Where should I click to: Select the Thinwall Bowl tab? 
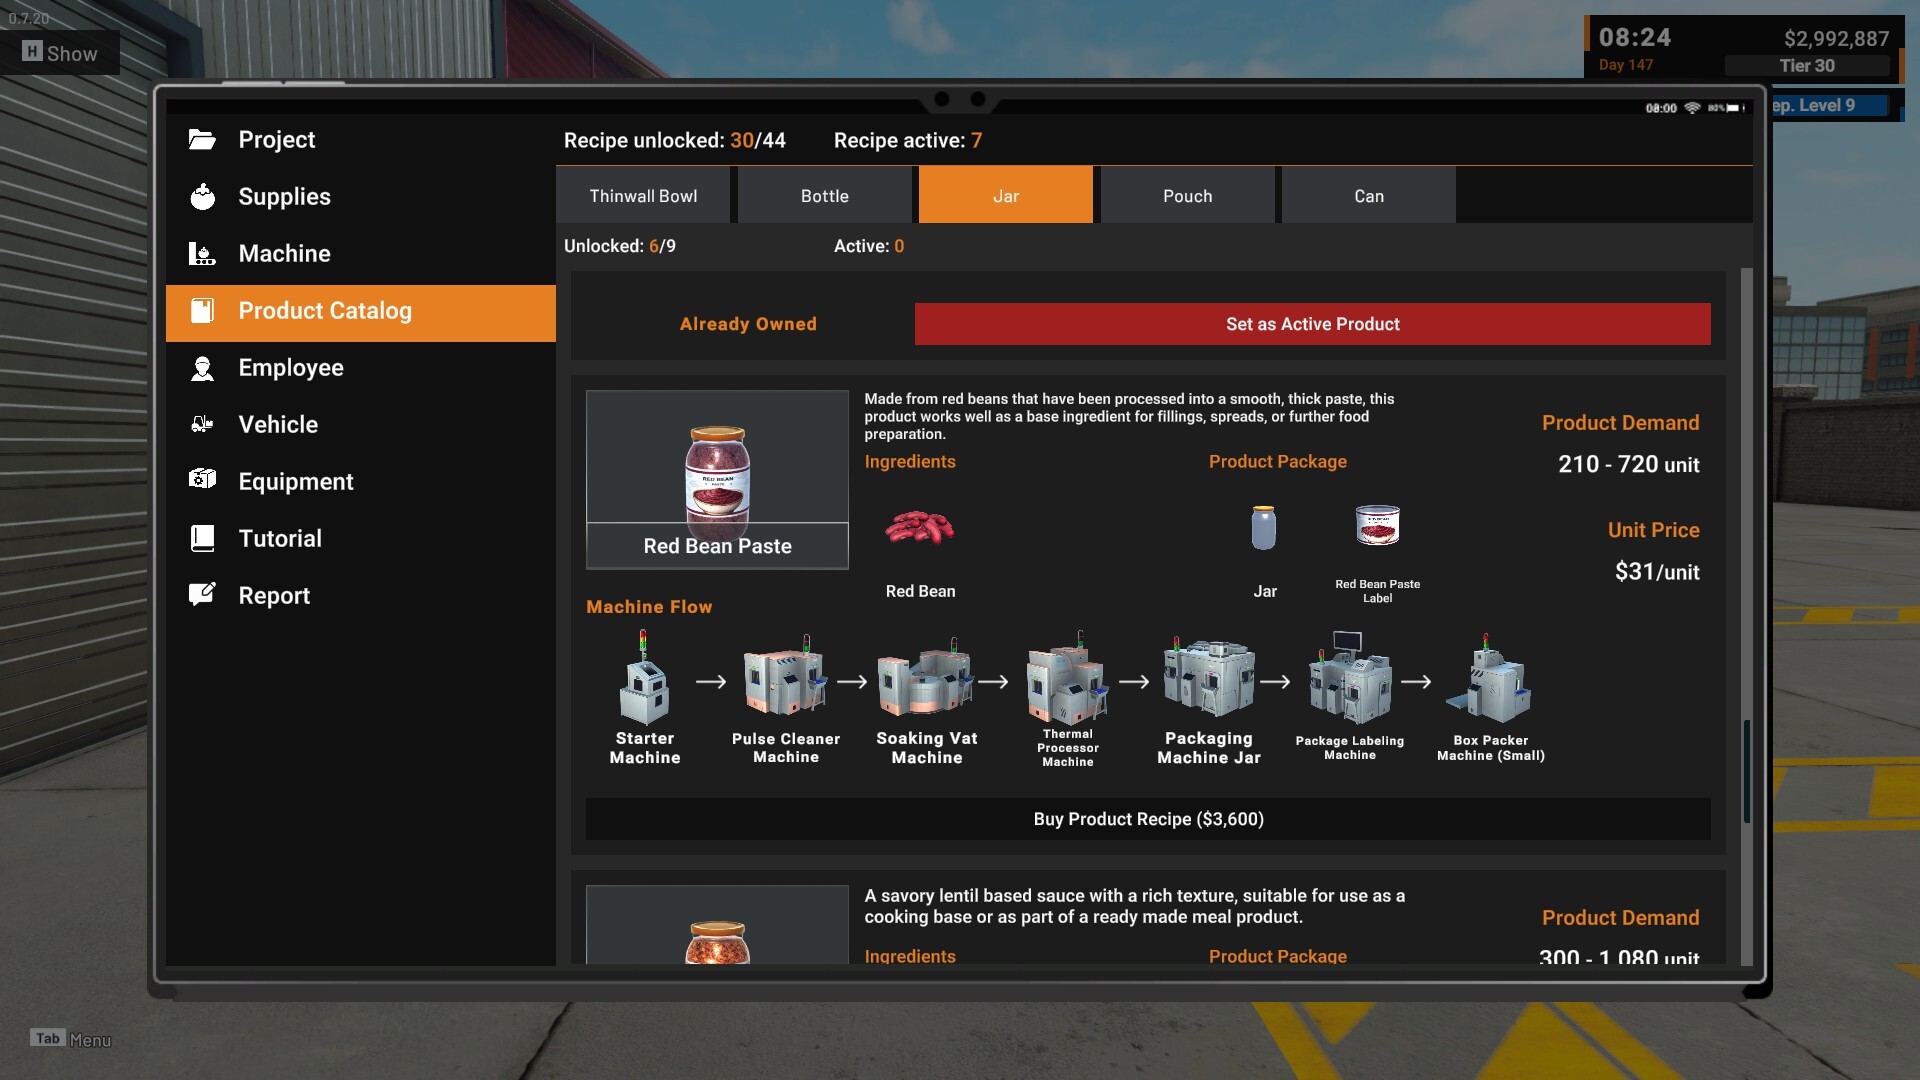coord(643,196)
